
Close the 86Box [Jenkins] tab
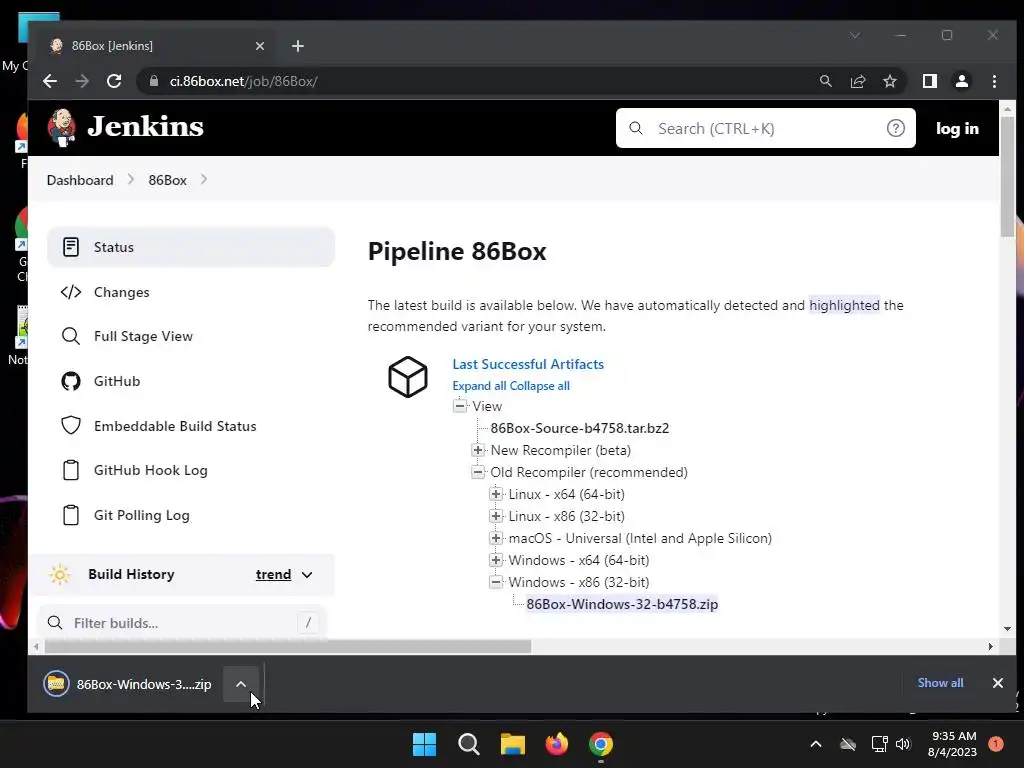260,46
